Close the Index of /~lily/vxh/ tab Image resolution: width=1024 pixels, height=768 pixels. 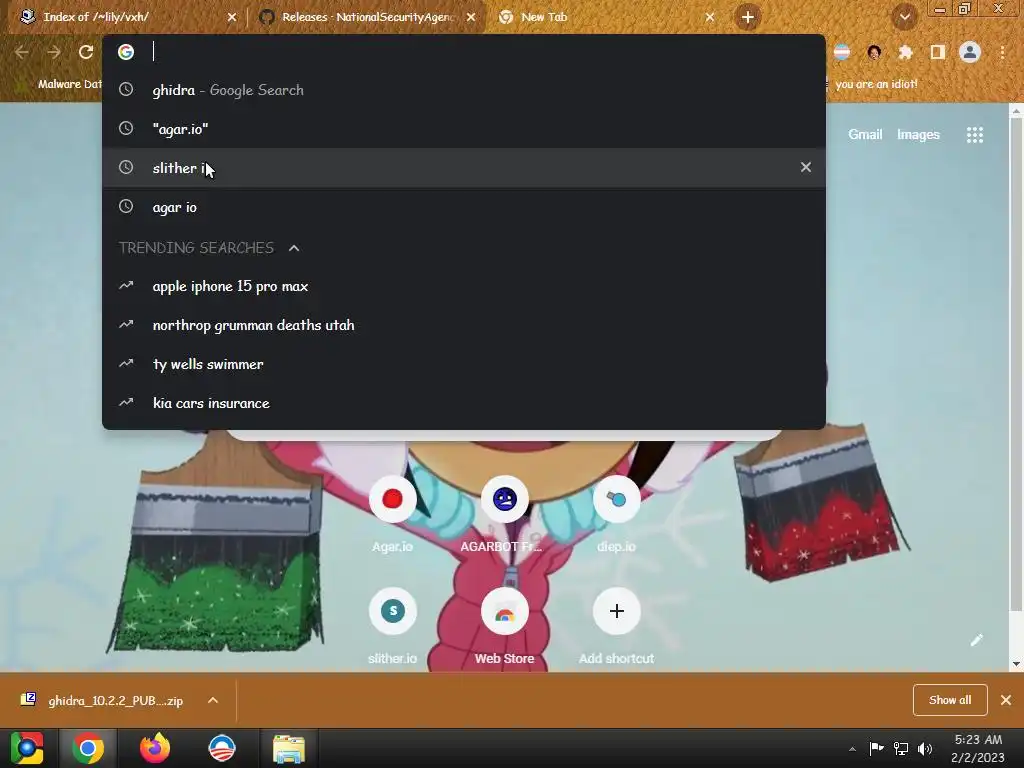[x=232, y=17]
